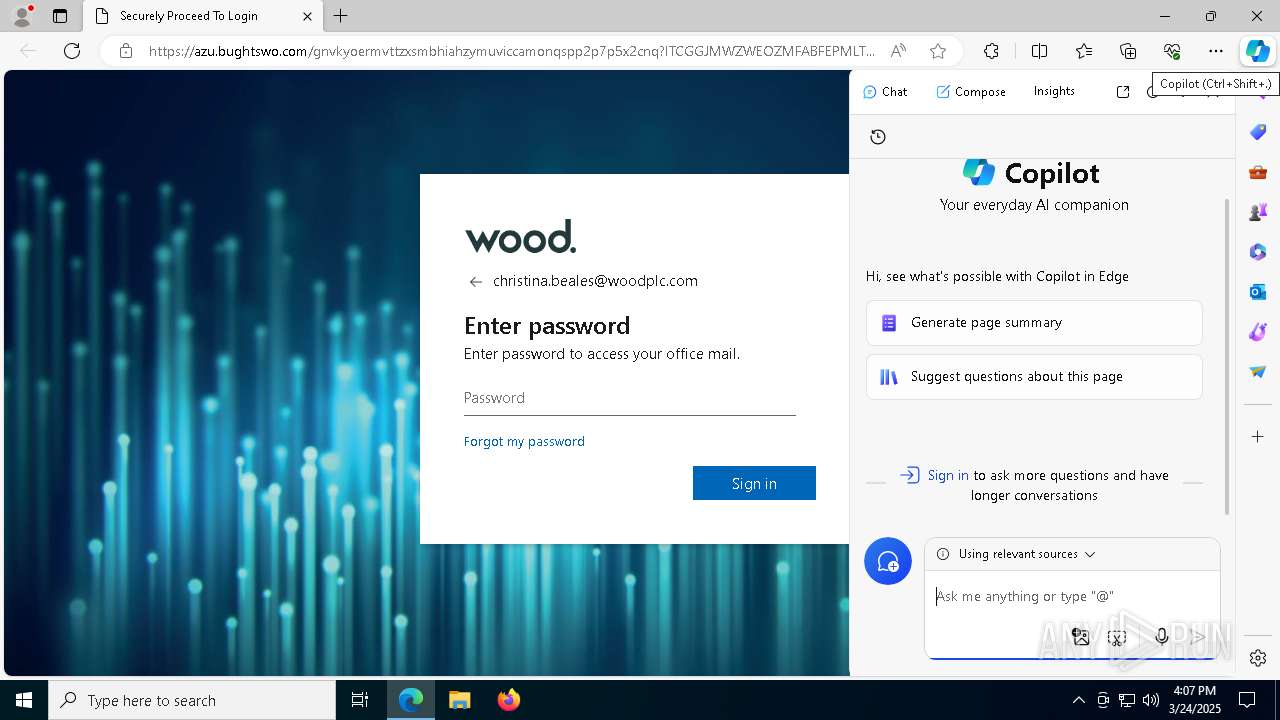This screenshot has width=1280, height=720.
Task: Open the volume control in system tray
Action: click(x=1151, y=700)
